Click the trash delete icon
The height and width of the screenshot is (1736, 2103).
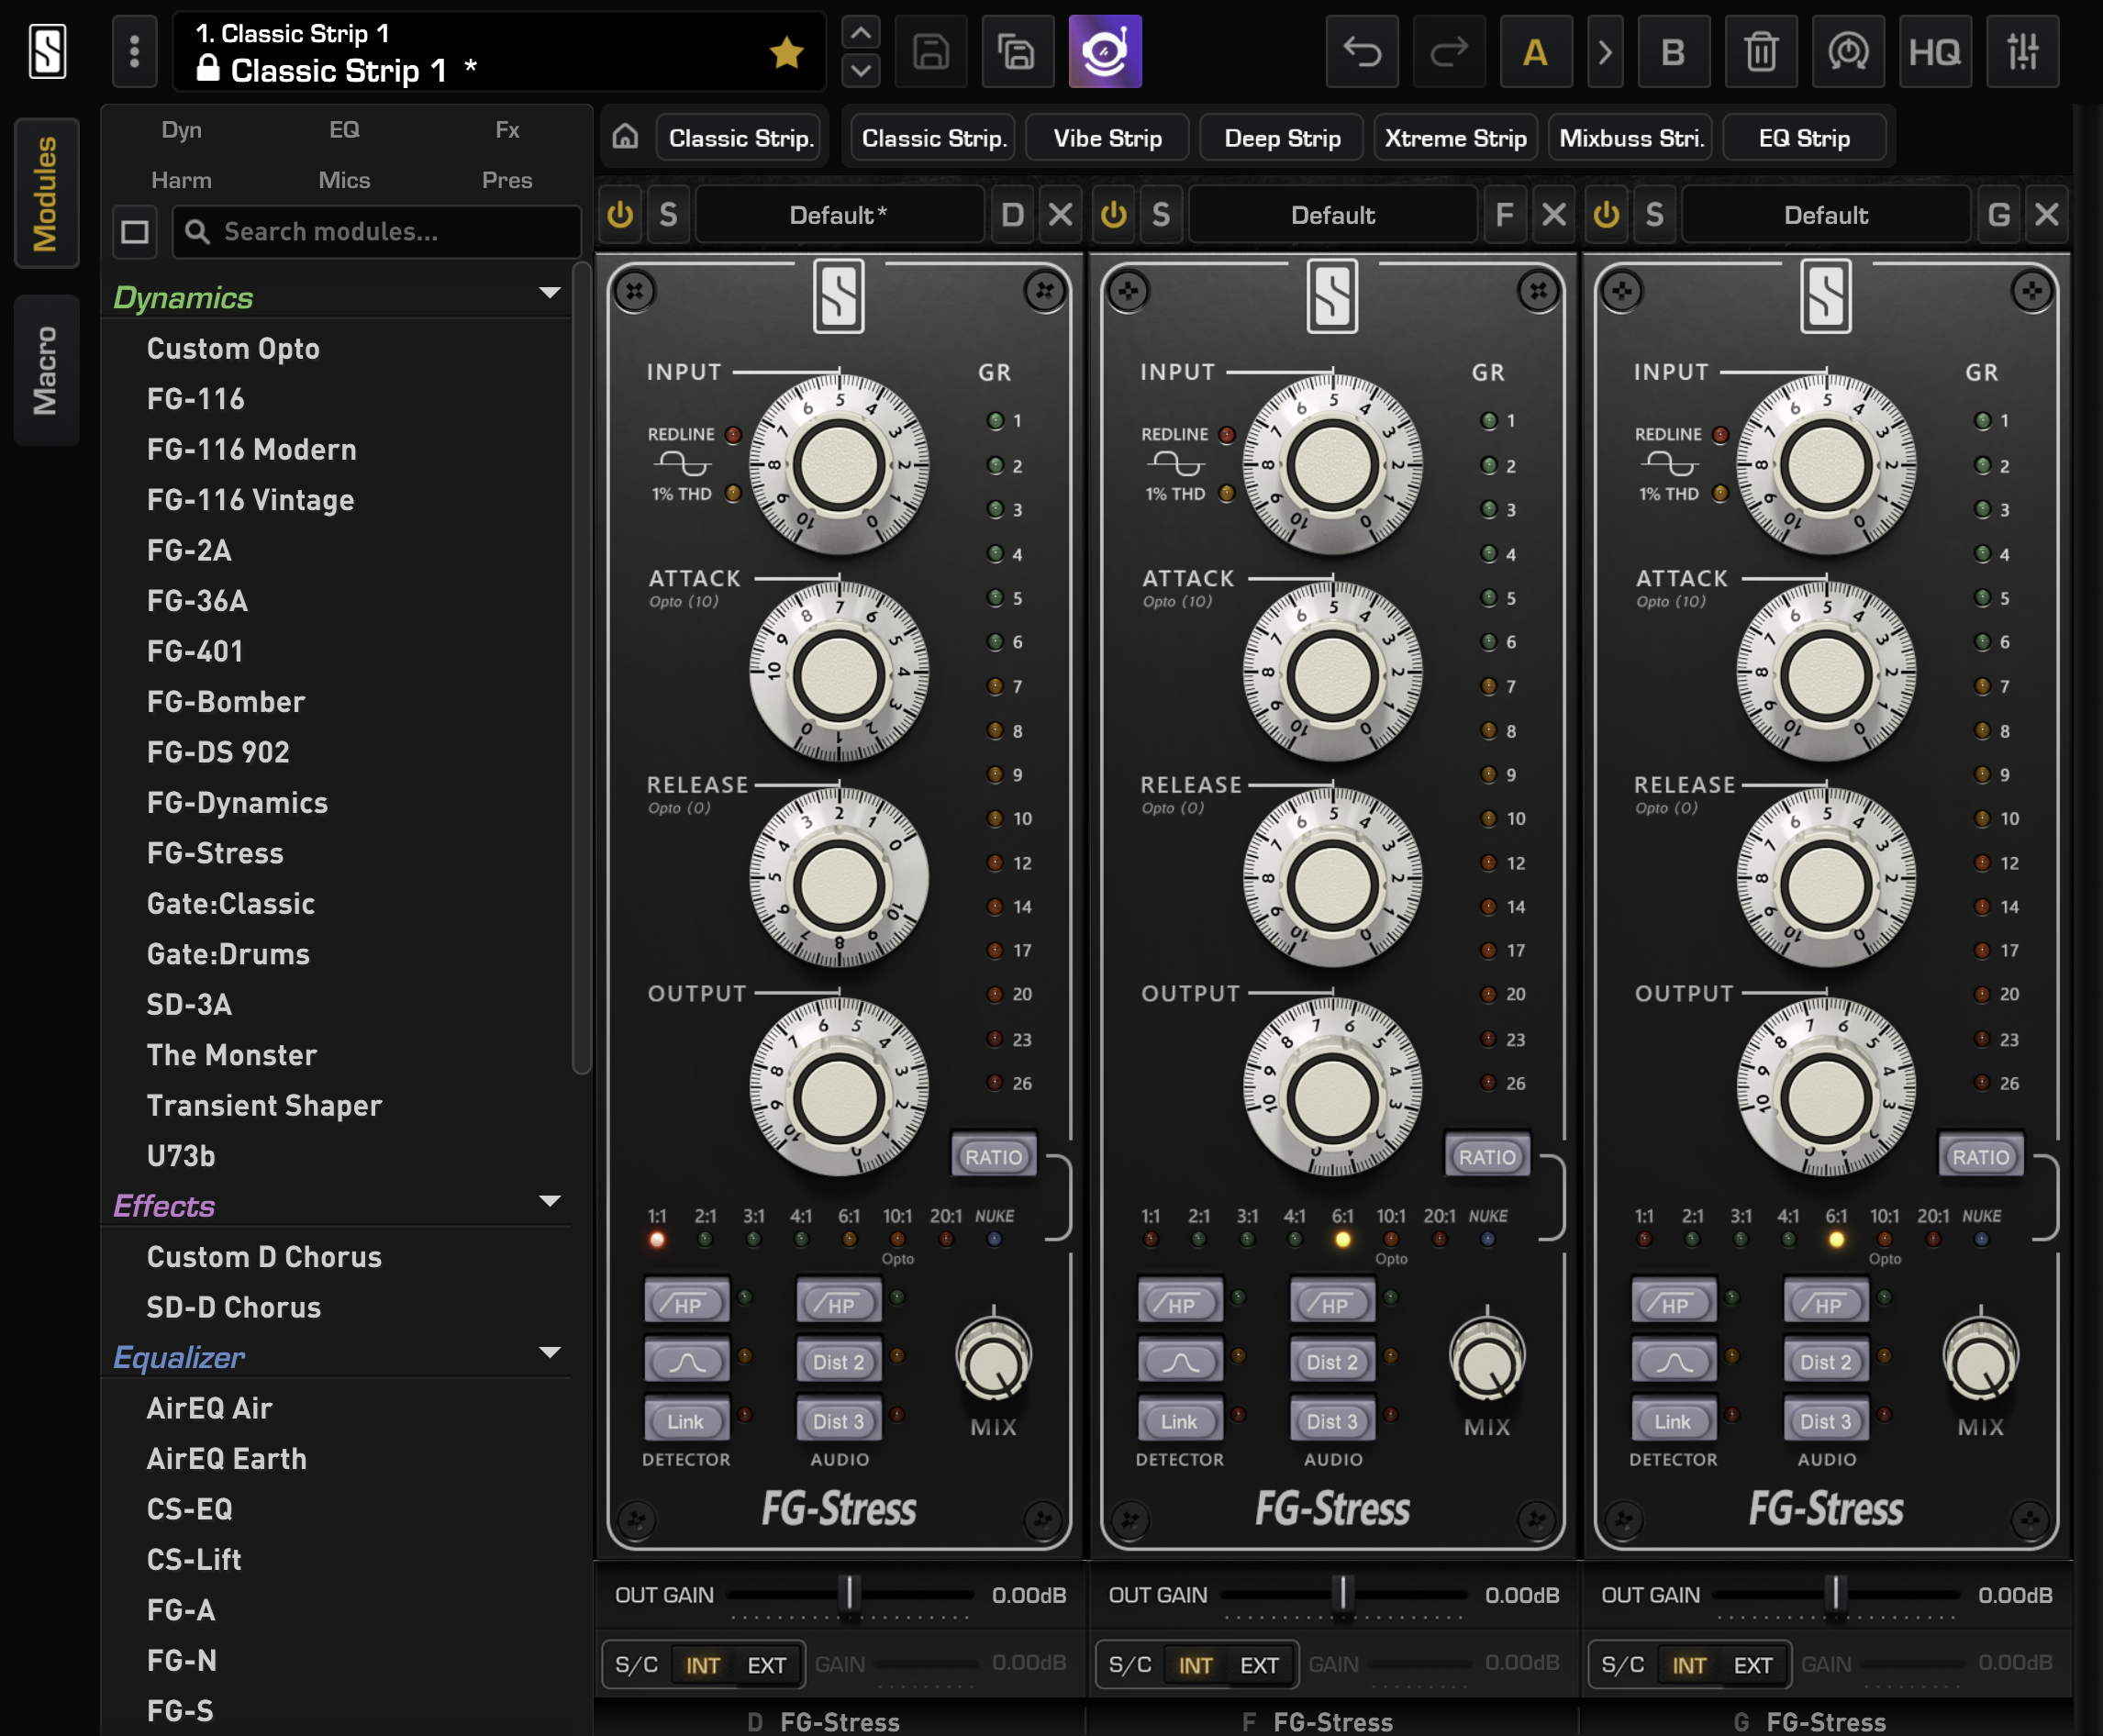[x=1760, y=52]
